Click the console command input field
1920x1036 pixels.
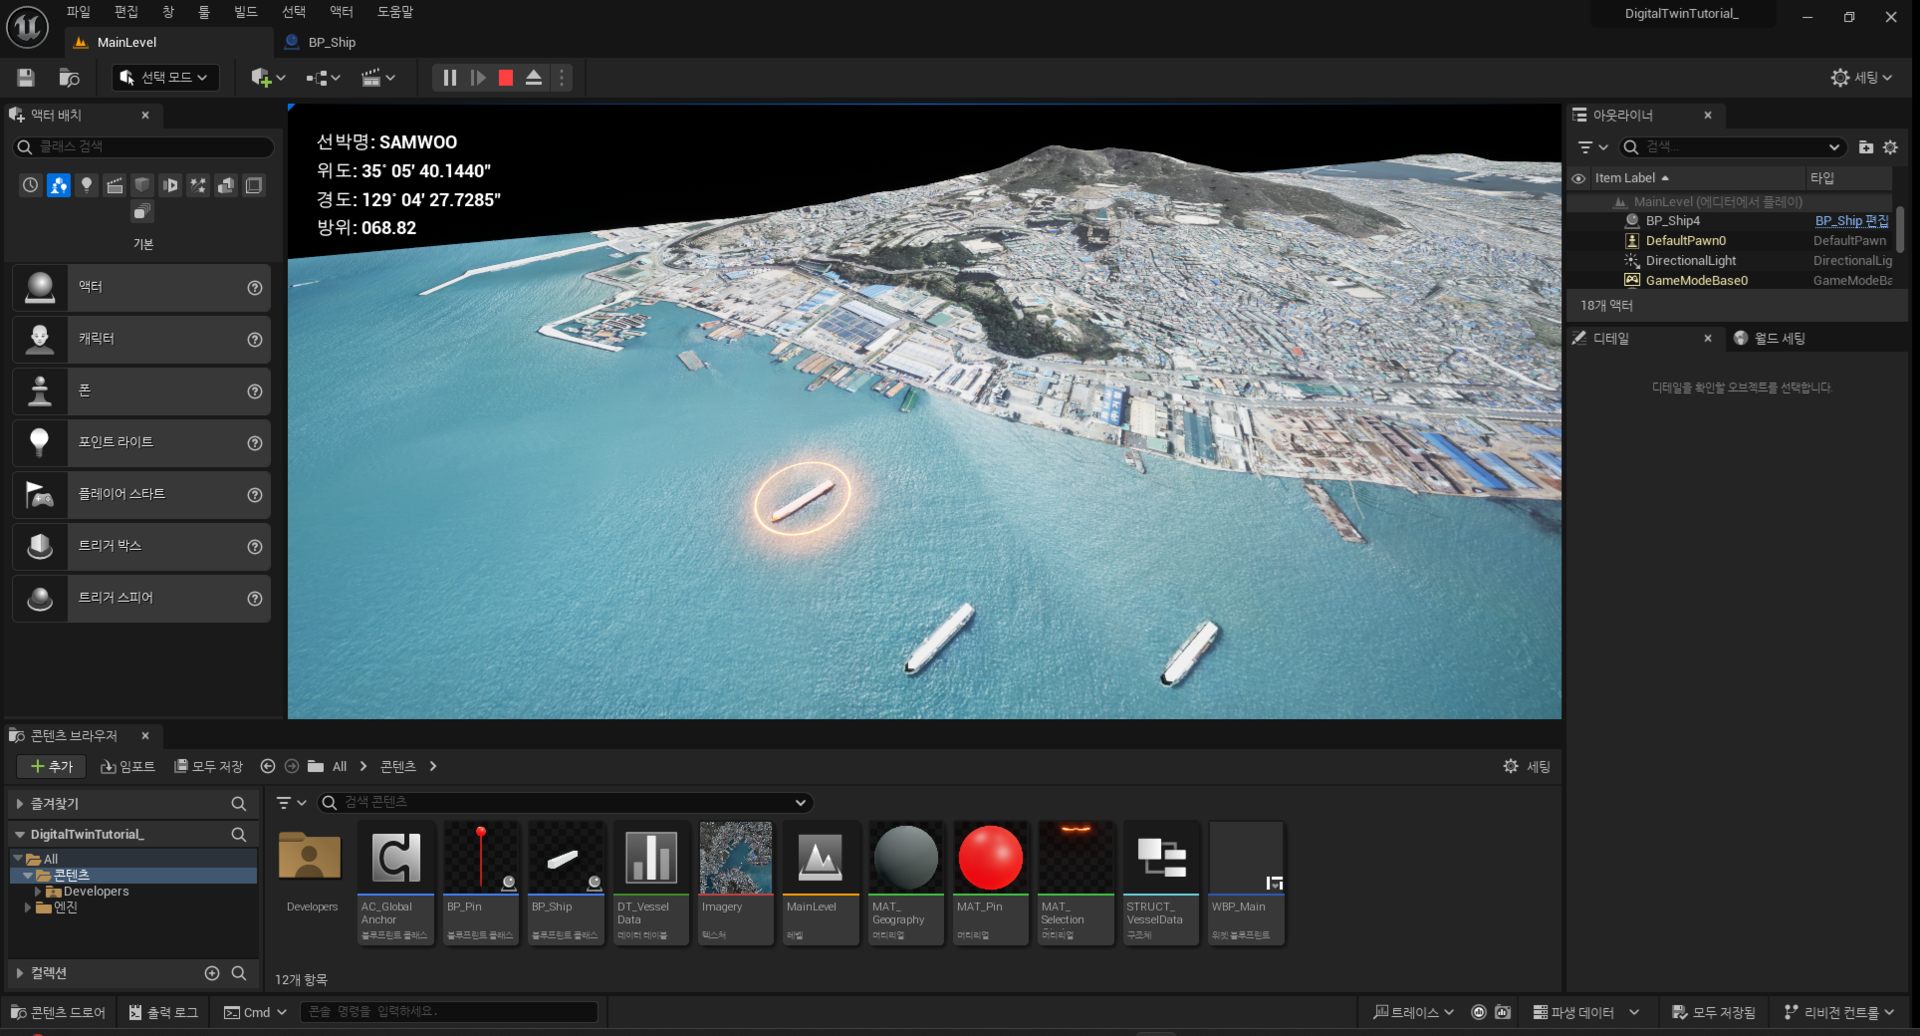[448, 1012]
